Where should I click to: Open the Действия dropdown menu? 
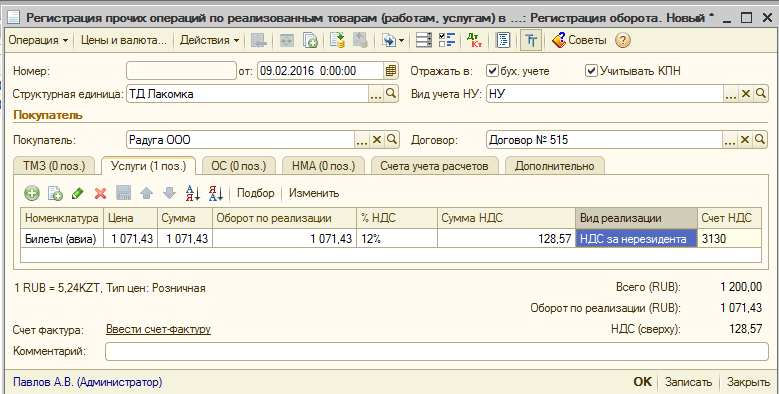[210, 40]
